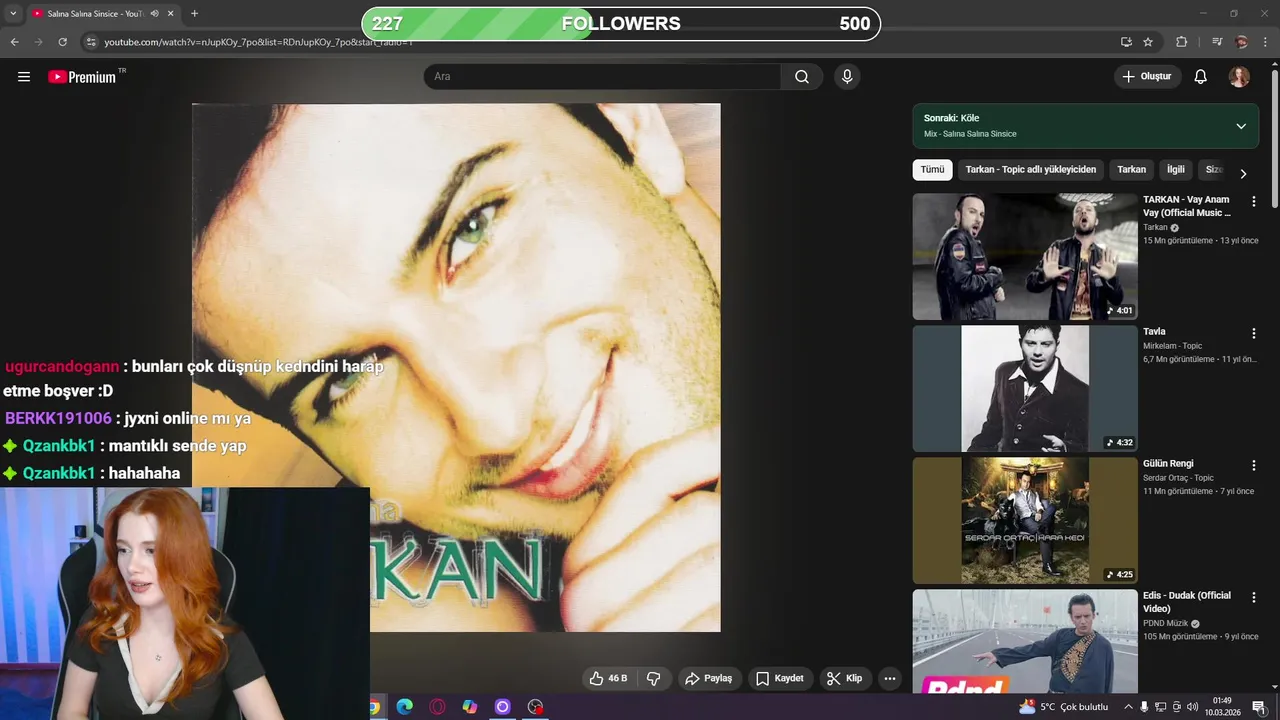Open volume control in system tray
1280x720 pixels.
coord(1192,707)
